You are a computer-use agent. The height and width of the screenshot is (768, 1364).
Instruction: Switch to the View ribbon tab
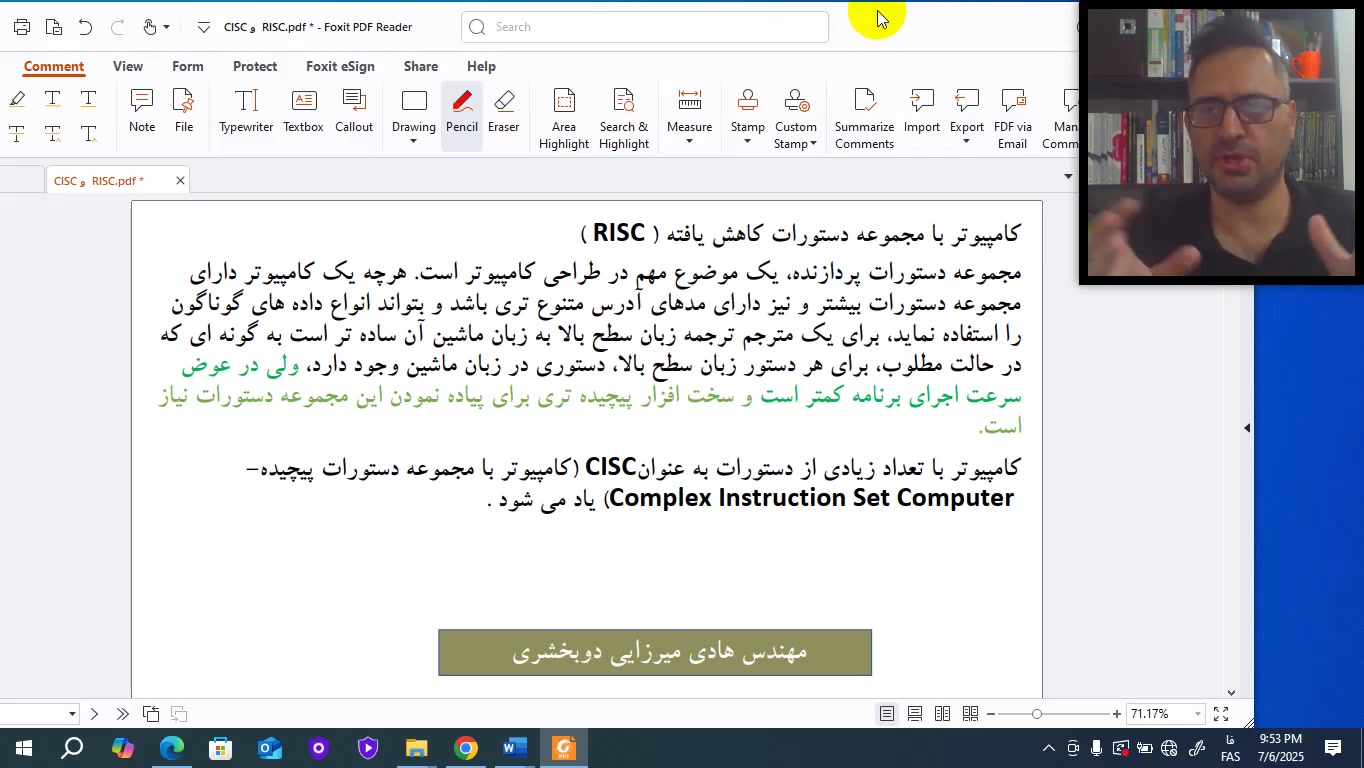tap(128, 66)
